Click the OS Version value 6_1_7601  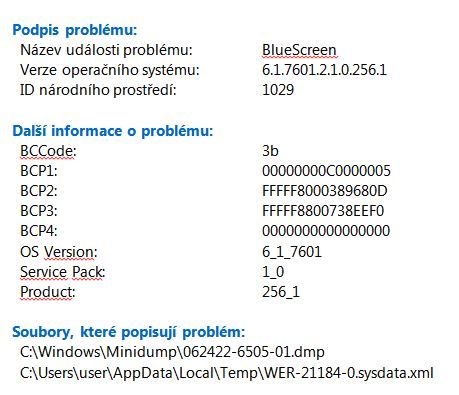pos(292,252)
